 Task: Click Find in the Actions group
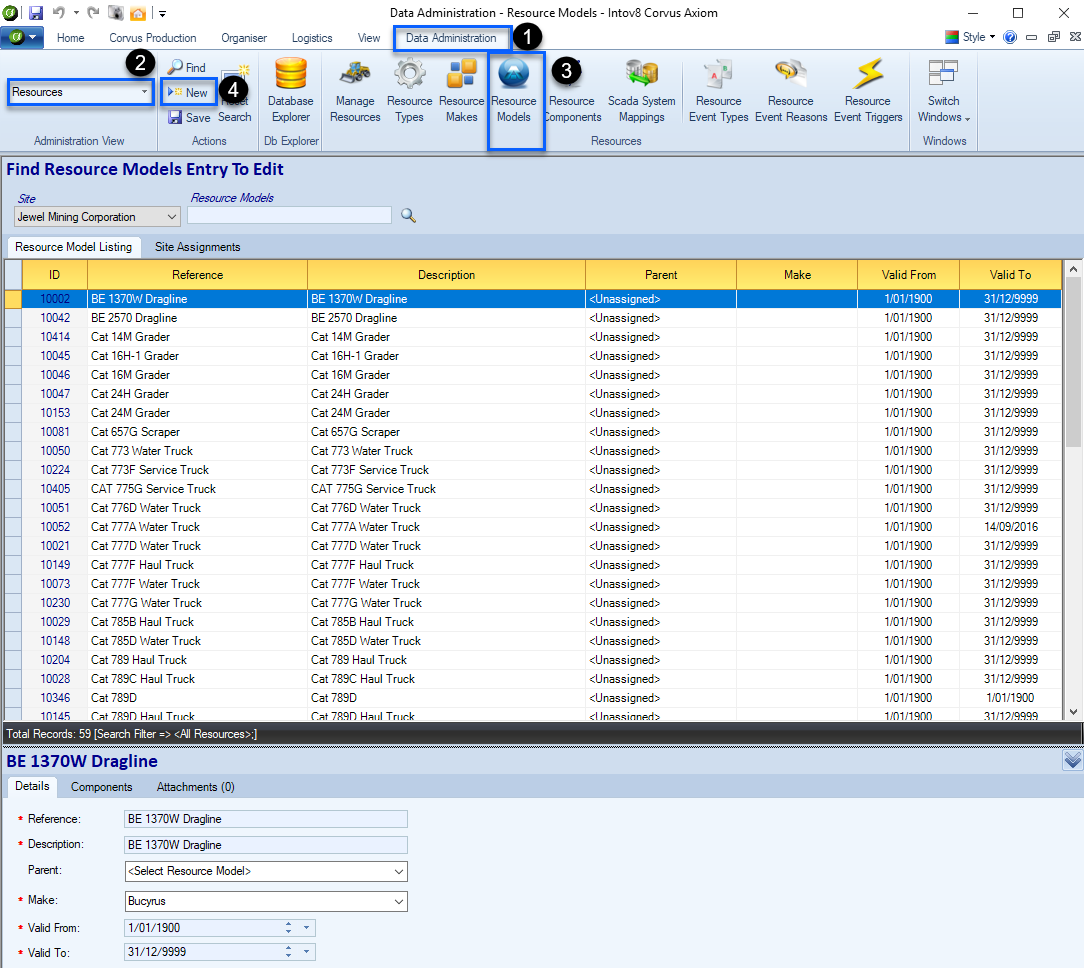point(187,68)
